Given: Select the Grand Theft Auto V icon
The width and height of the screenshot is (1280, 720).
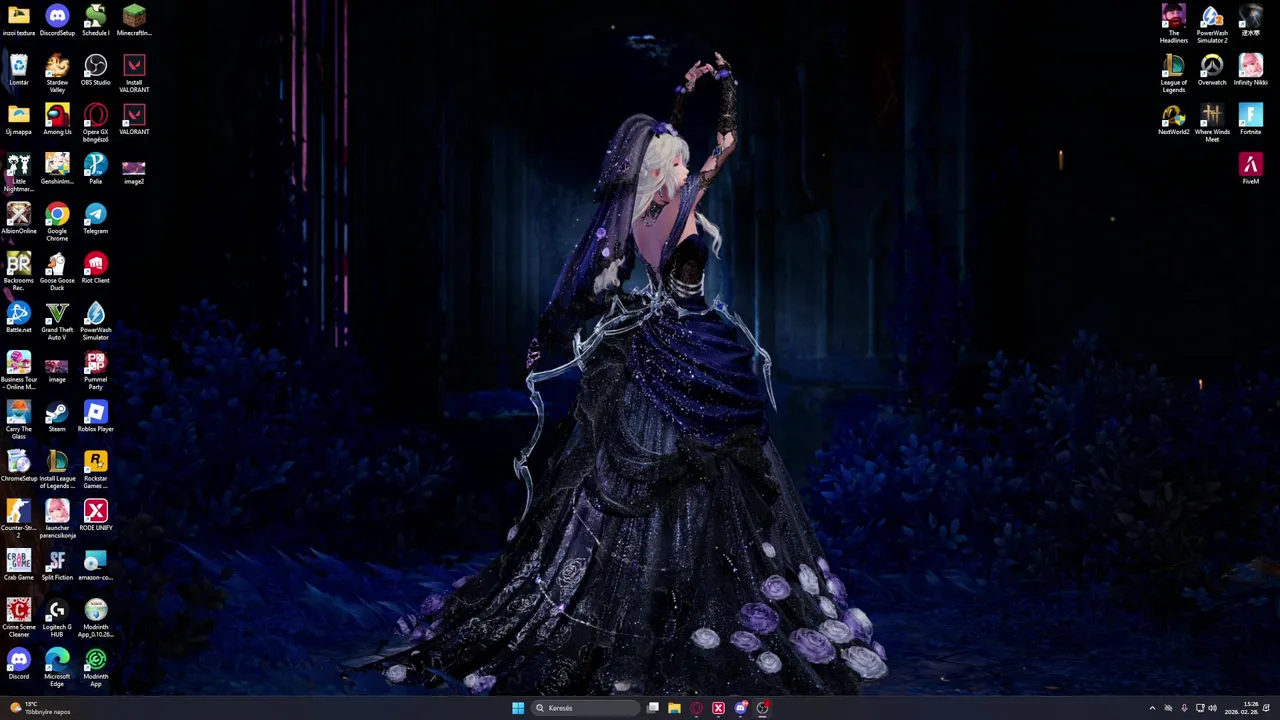Looking at the screenshot, I should [57, 321].
